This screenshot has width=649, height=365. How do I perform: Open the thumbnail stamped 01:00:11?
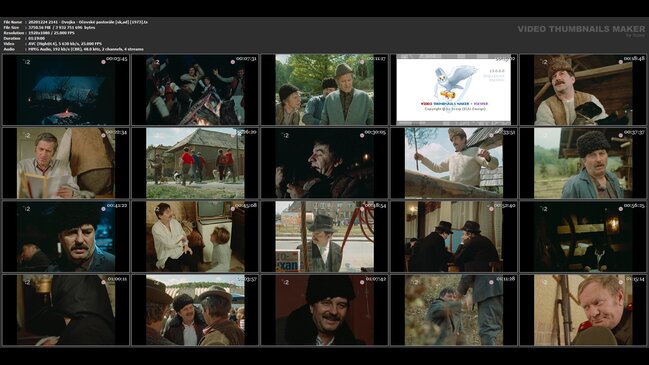[x=66, y=310]
